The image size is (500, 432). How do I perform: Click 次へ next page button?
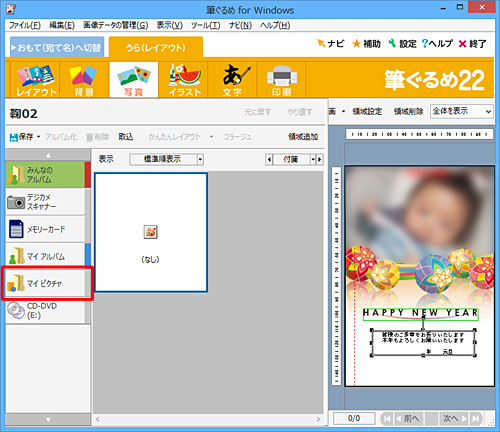(455, 418)
